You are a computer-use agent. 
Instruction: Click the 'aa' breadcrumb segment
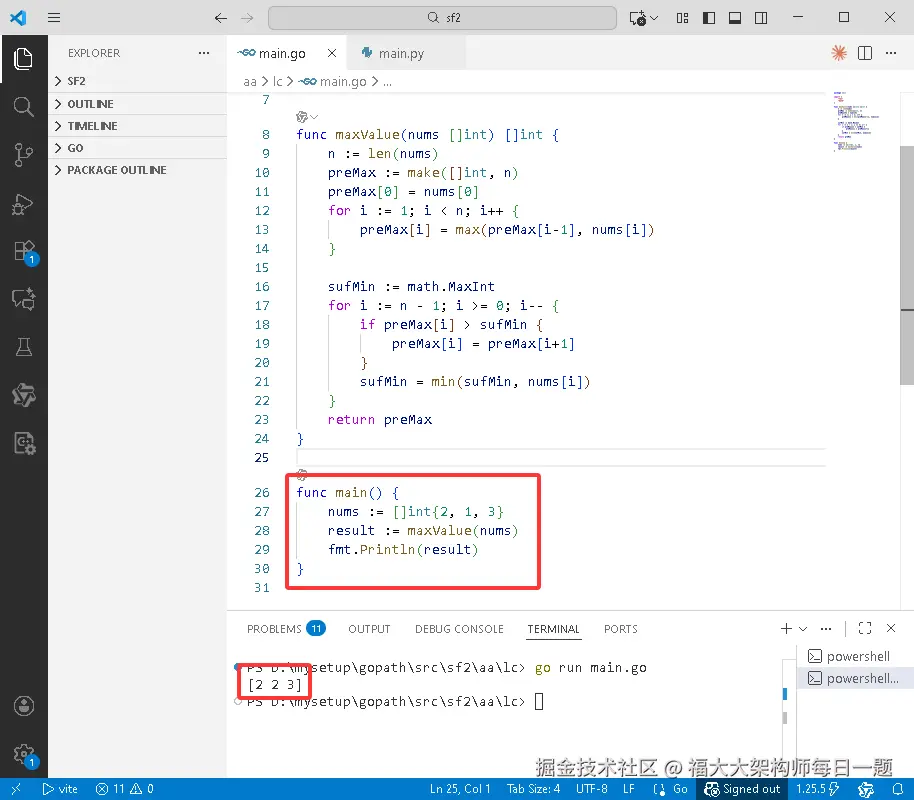249,82
